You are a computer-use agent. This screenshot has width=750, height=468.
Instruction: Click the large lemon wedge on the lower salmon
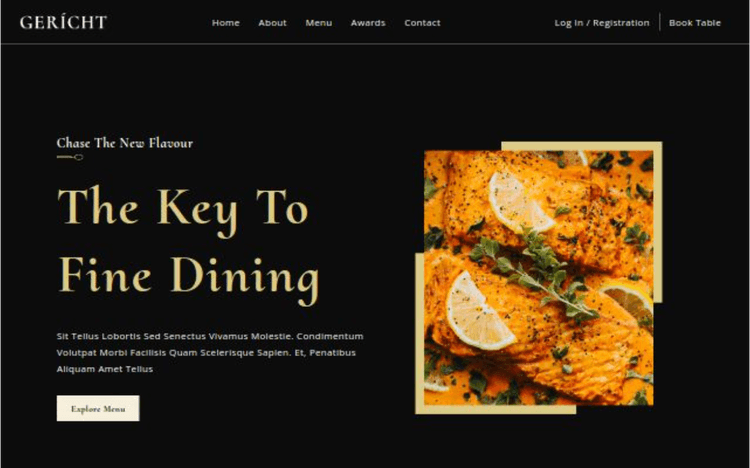coord(478,312)
